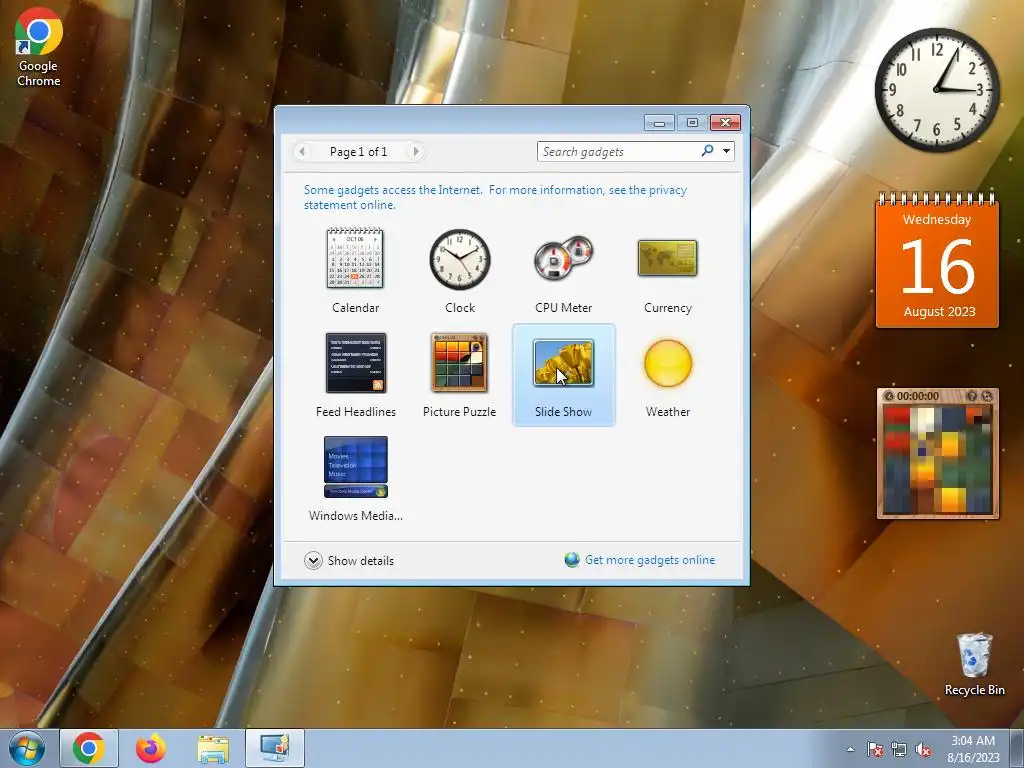Open the taskbar clock and date
1024x768 pixels.
pos(973,749)
